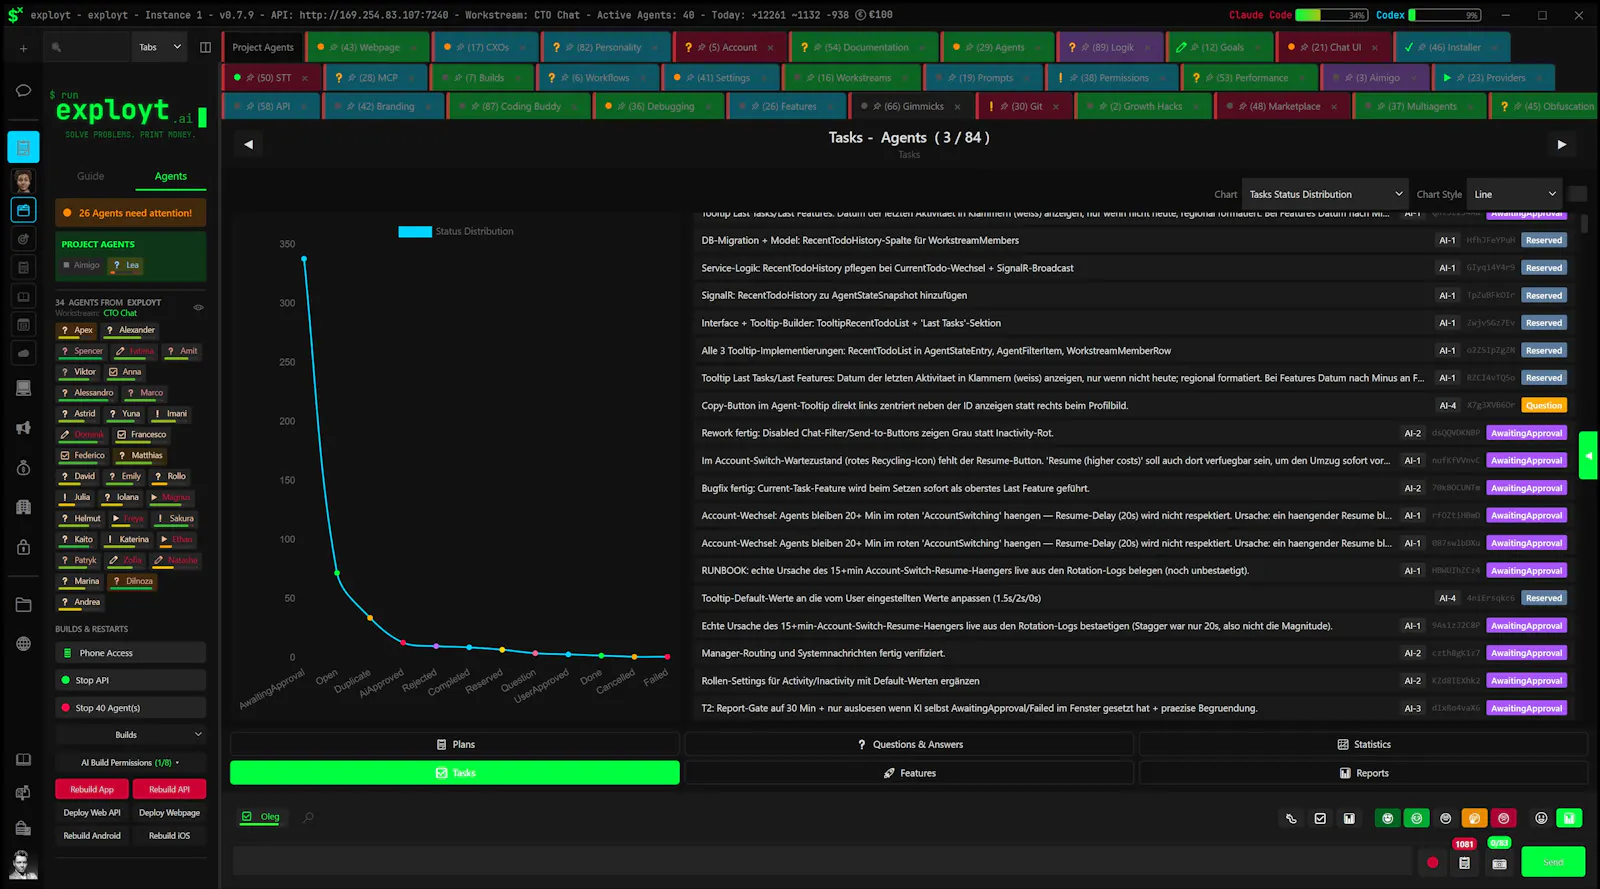This screenshot has height=889, width=1600.
Task: Open the open-book icon in upper sidebar
Action: click(23, 296)
